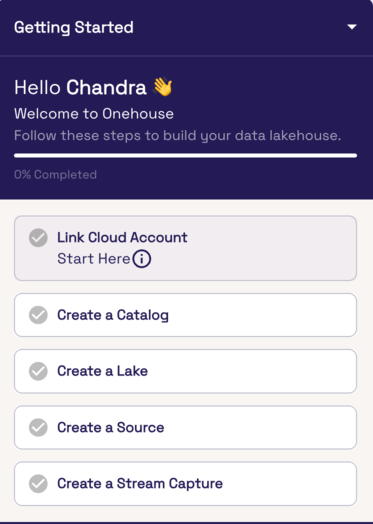
Task: Click checkmark icon beside Create a Source
Action: coord(38,427)
